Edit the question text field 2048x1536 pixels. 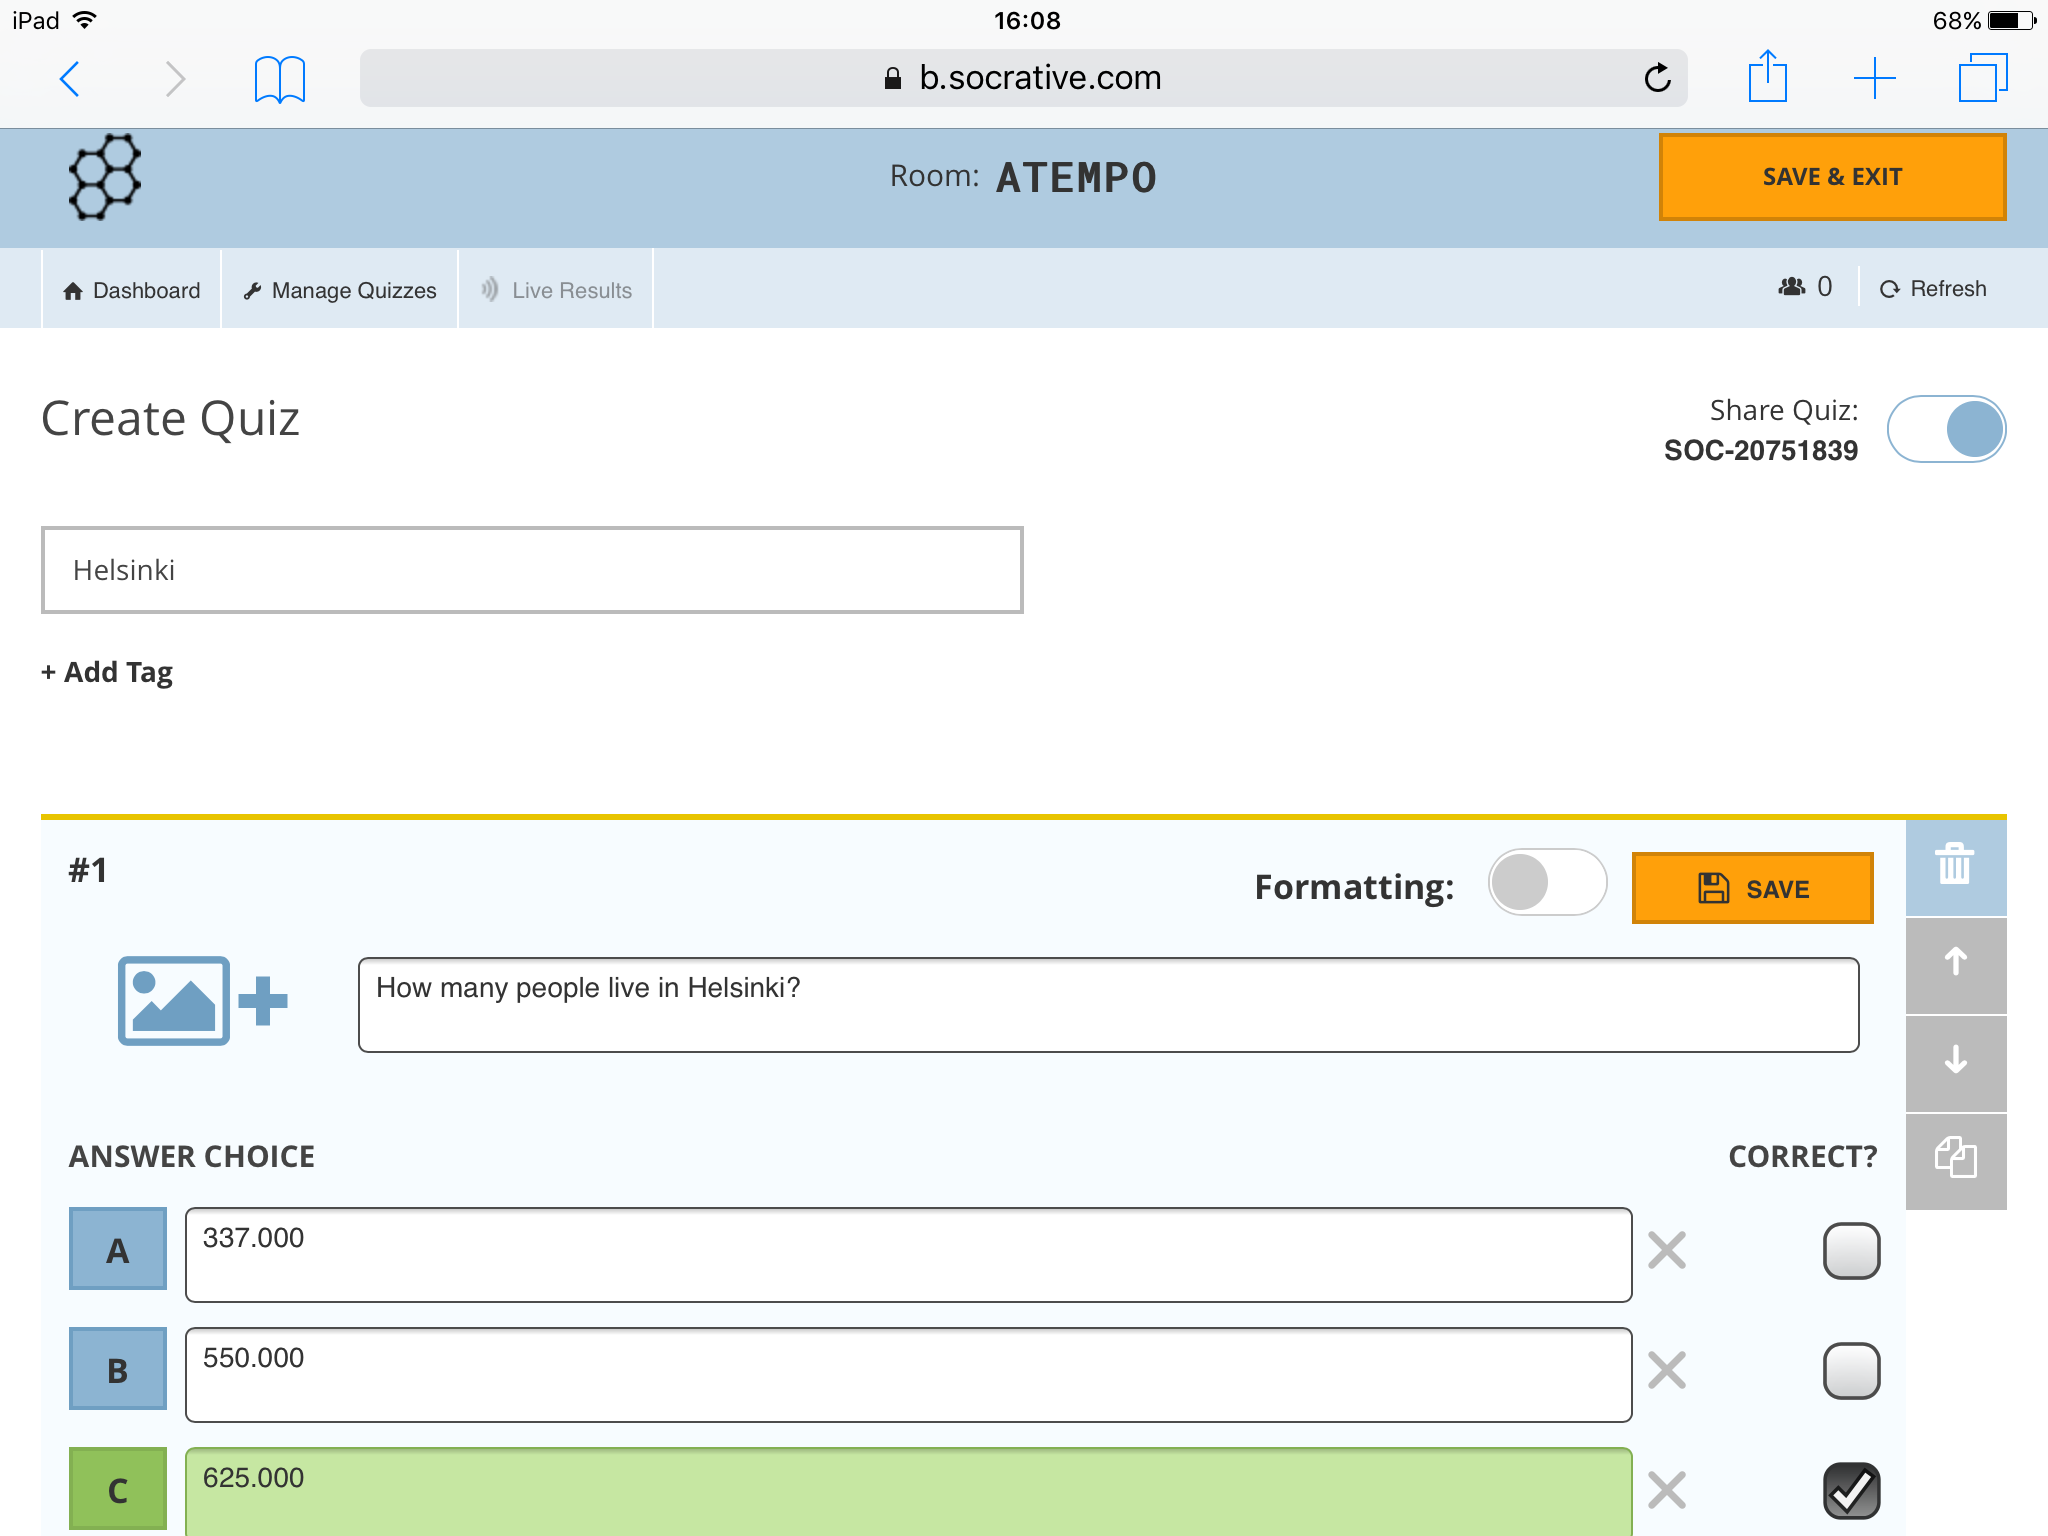[1108, 1005]
